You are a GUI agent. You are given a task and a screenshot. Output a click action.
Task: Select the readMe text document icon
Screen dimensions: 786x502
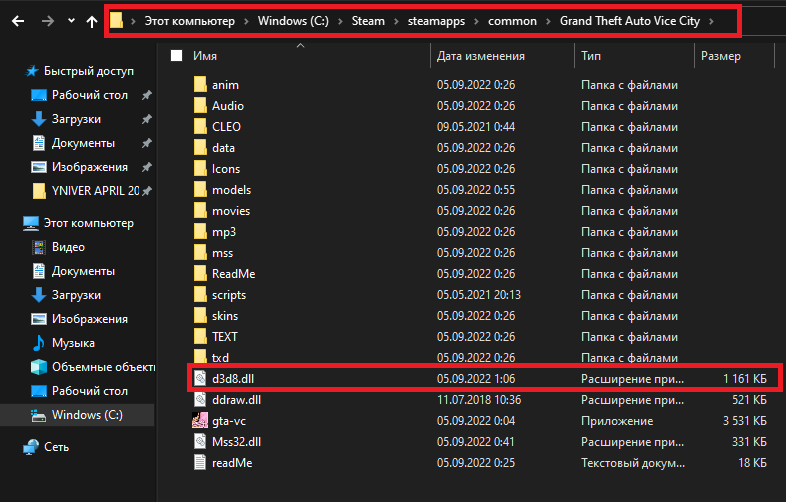[x=200, y=462]
